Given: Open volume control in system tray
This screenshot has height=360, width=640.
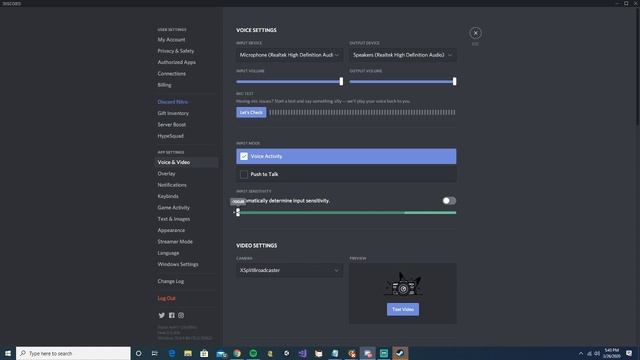Looking at the screenshot, I should coord(597,353).
